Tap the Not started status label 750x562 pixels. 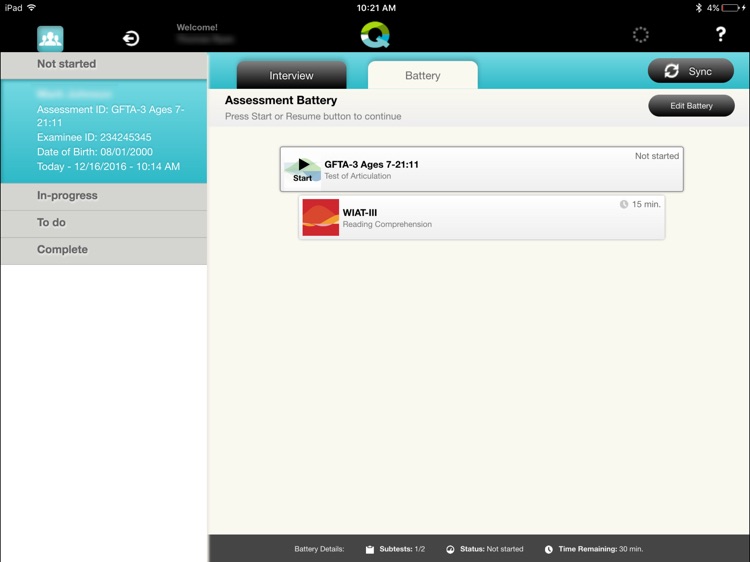click(x=657, y=156)
